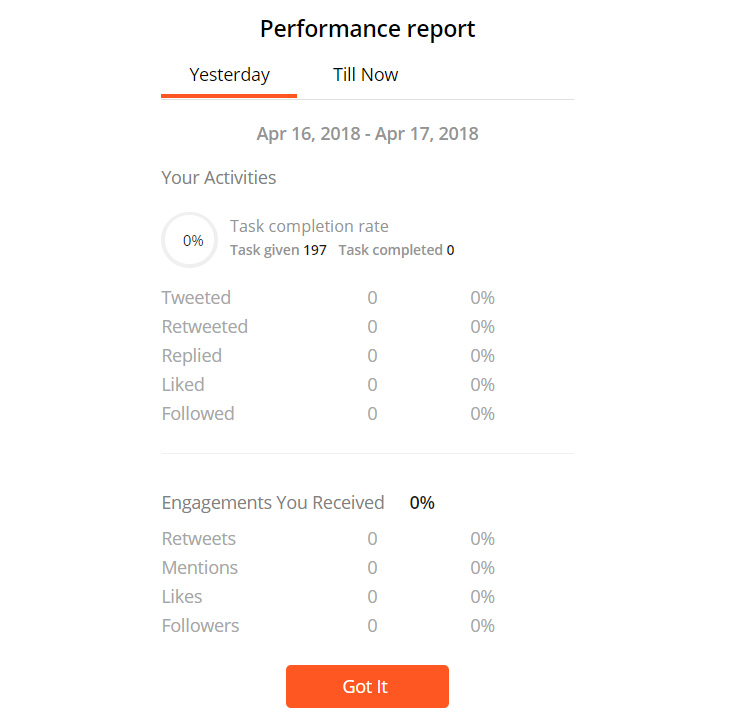Viewport: 735px width, 715px height.
Task: Switch to the Yesterday tab
Action: (229, 75)
